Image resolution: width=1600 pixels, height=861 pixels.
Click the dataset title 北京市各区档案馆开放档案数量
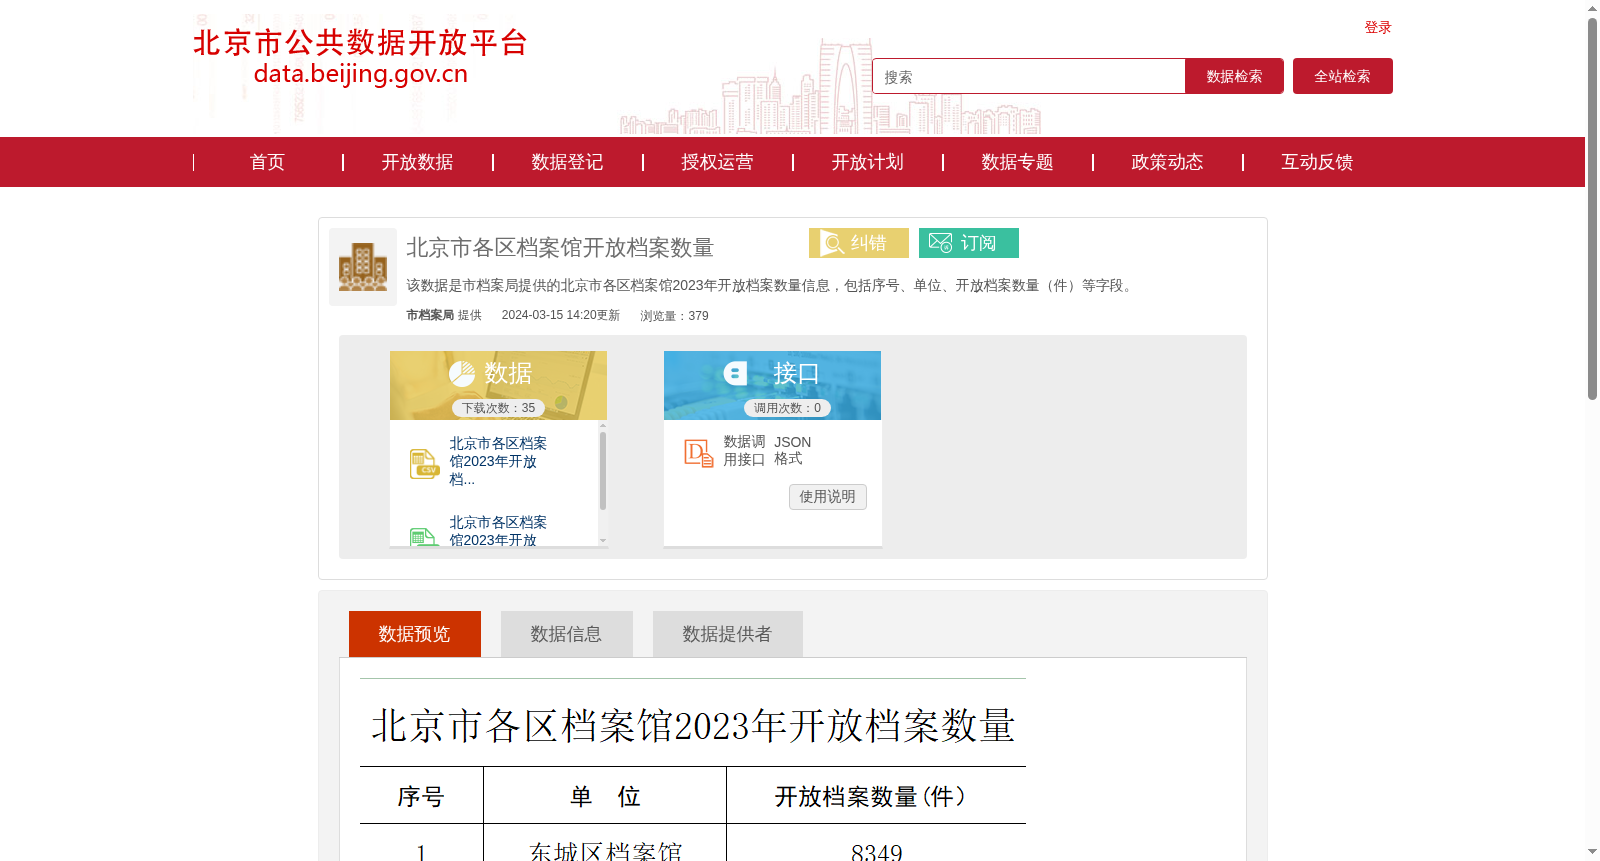(560, 247)
